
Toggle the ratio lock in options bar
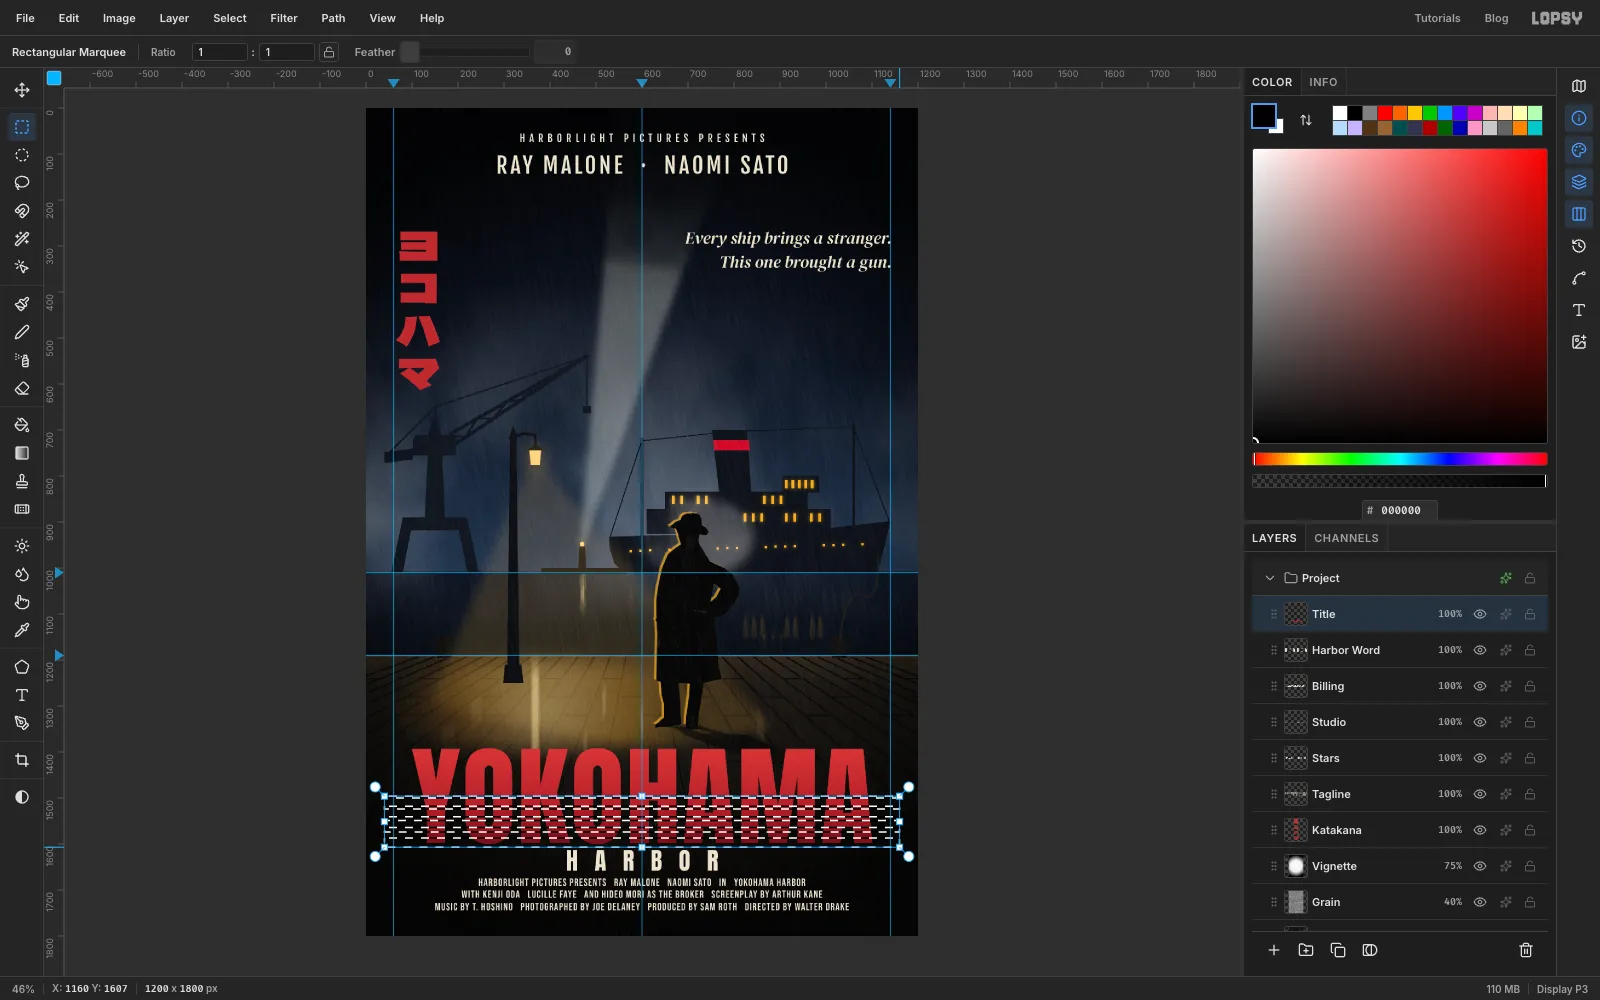click(329, 52)
